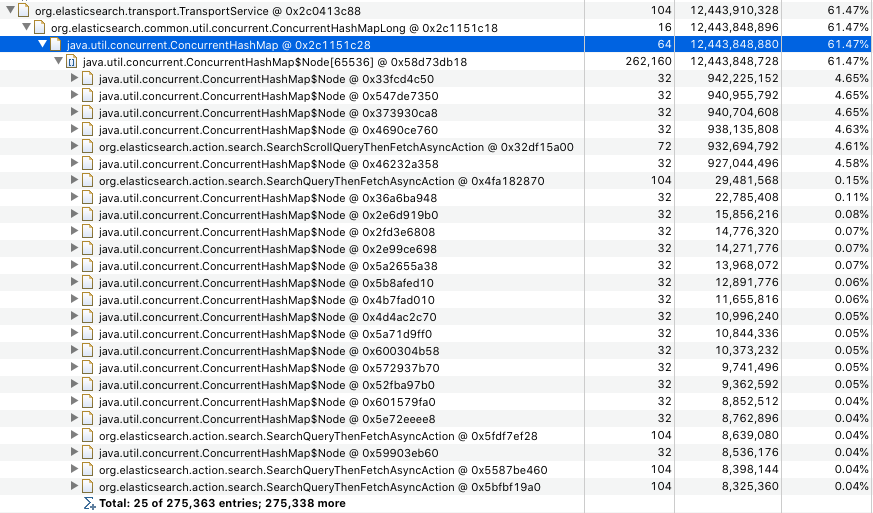The height and width of the screenshot is (513, 873).
Task: Click percentage value 4.58%
Action: (x=851, y=163)
